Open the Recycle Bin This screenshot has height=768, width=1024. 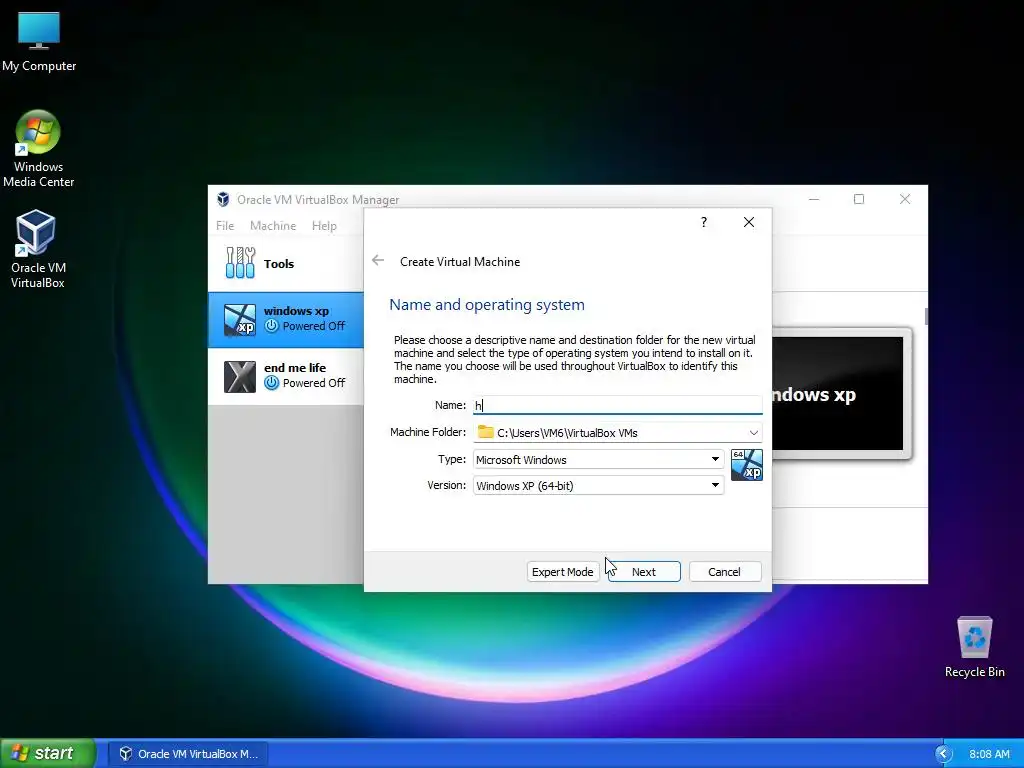[x=974, y=647]
